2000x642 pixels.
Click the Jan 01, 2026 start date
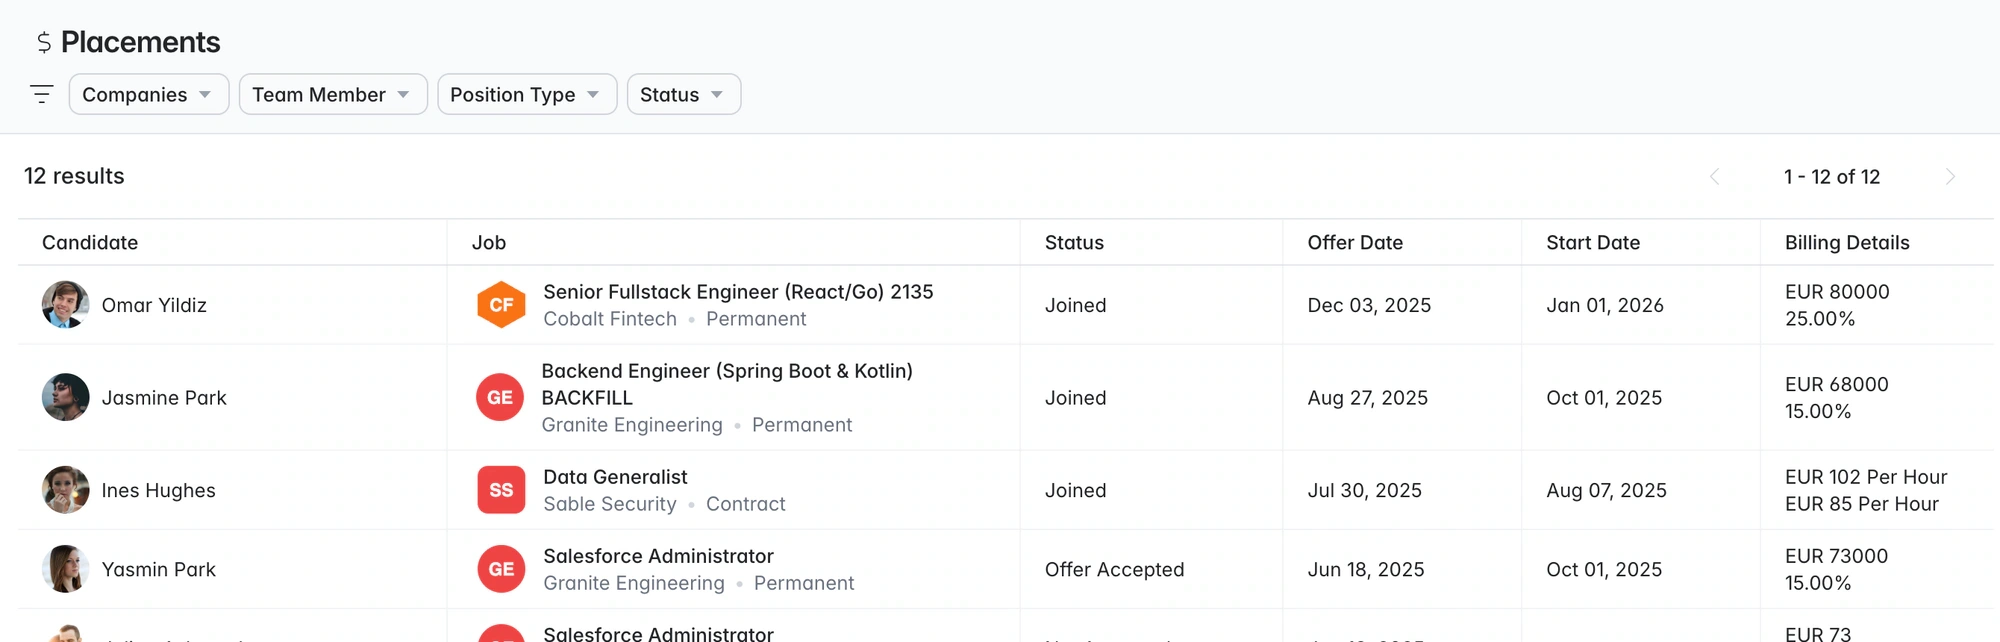point(1605,305)
